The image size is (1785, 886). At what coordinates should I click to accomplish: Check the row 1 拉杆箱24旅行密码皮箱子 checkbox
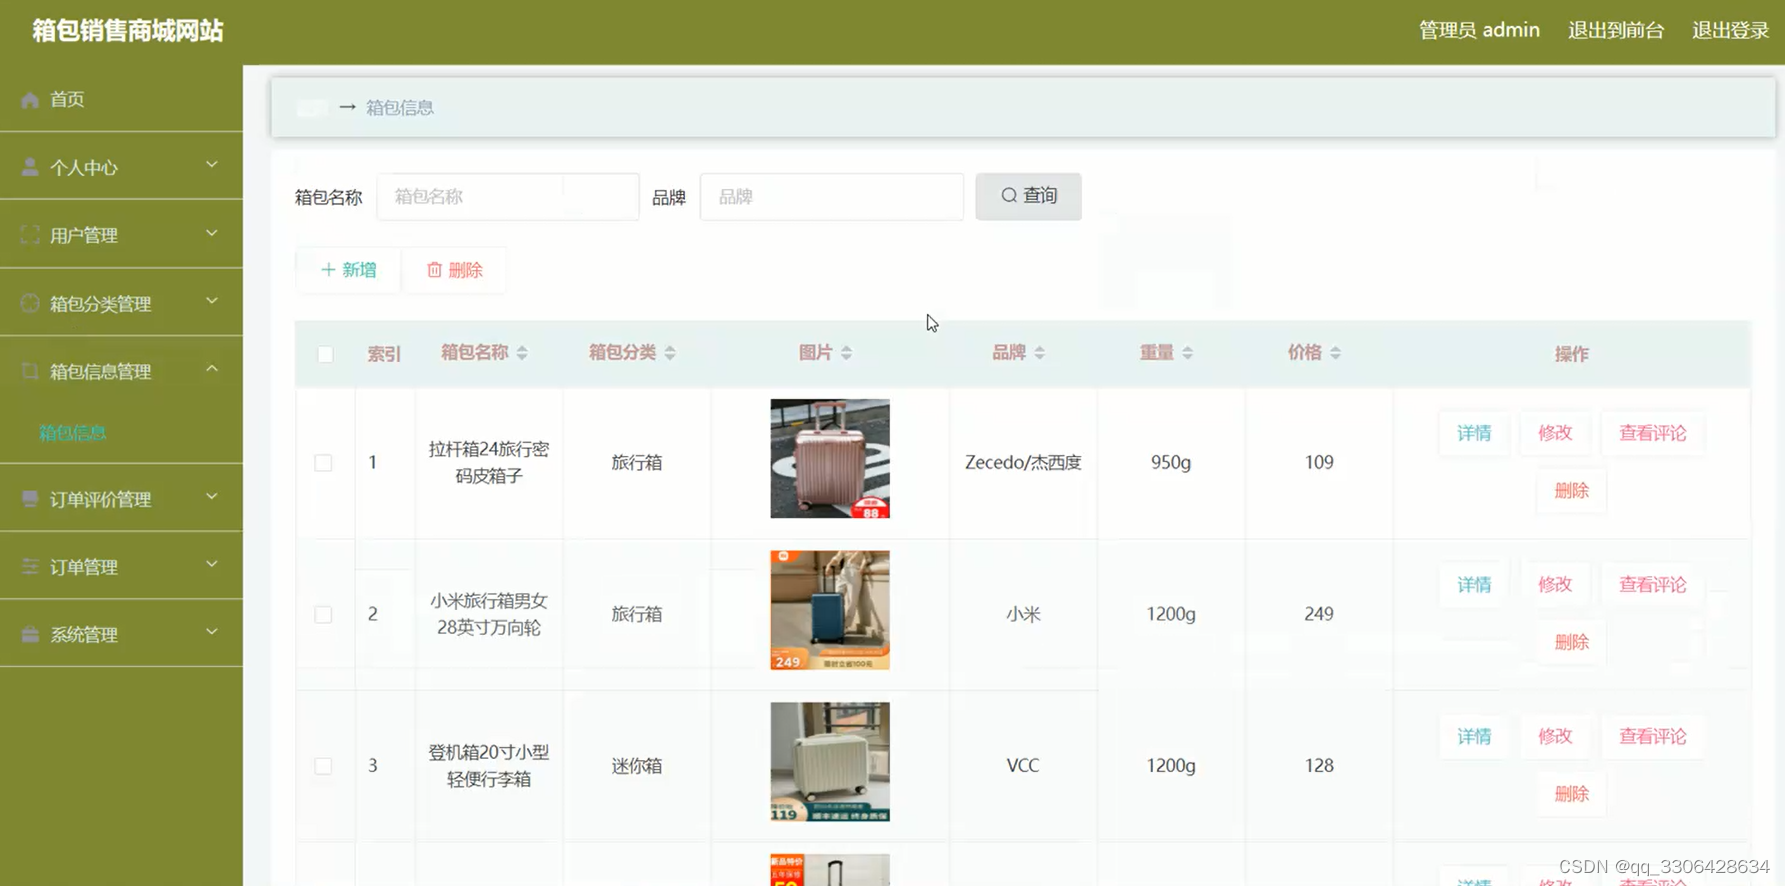coord(323,463)
